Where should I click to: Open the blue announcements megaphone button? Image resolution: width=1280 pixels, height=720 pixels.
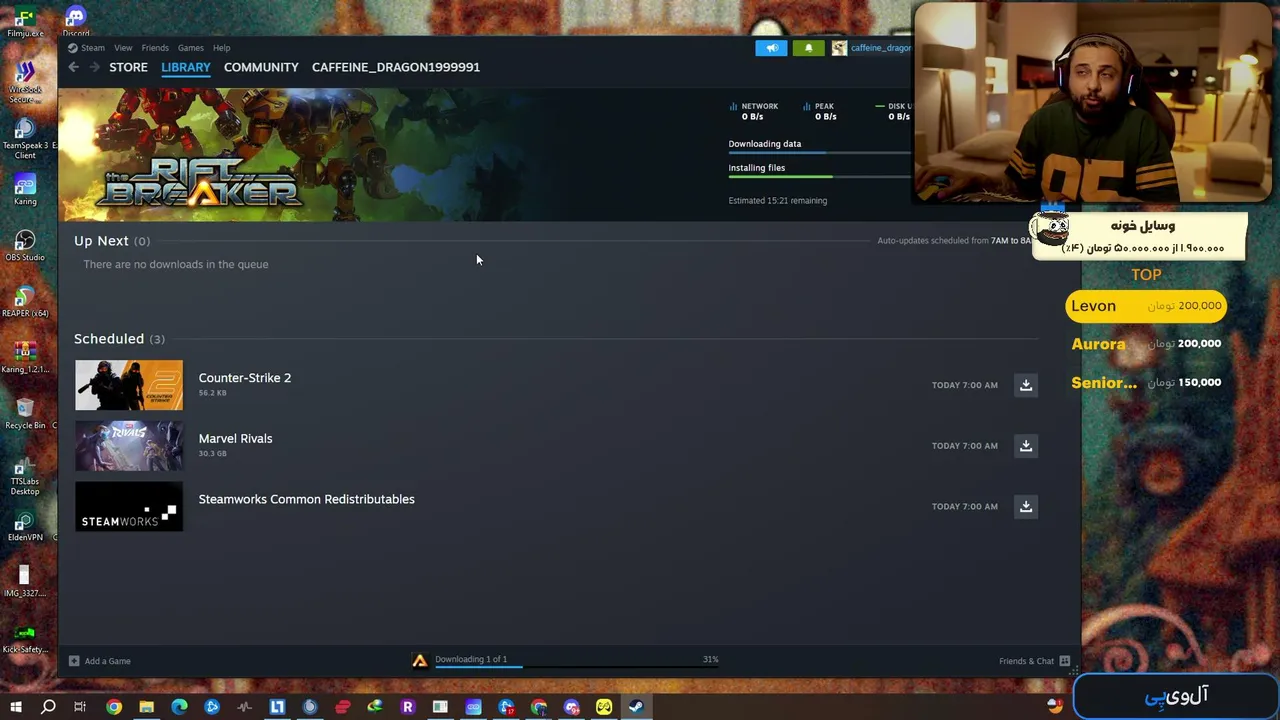[x=771, y=48]
